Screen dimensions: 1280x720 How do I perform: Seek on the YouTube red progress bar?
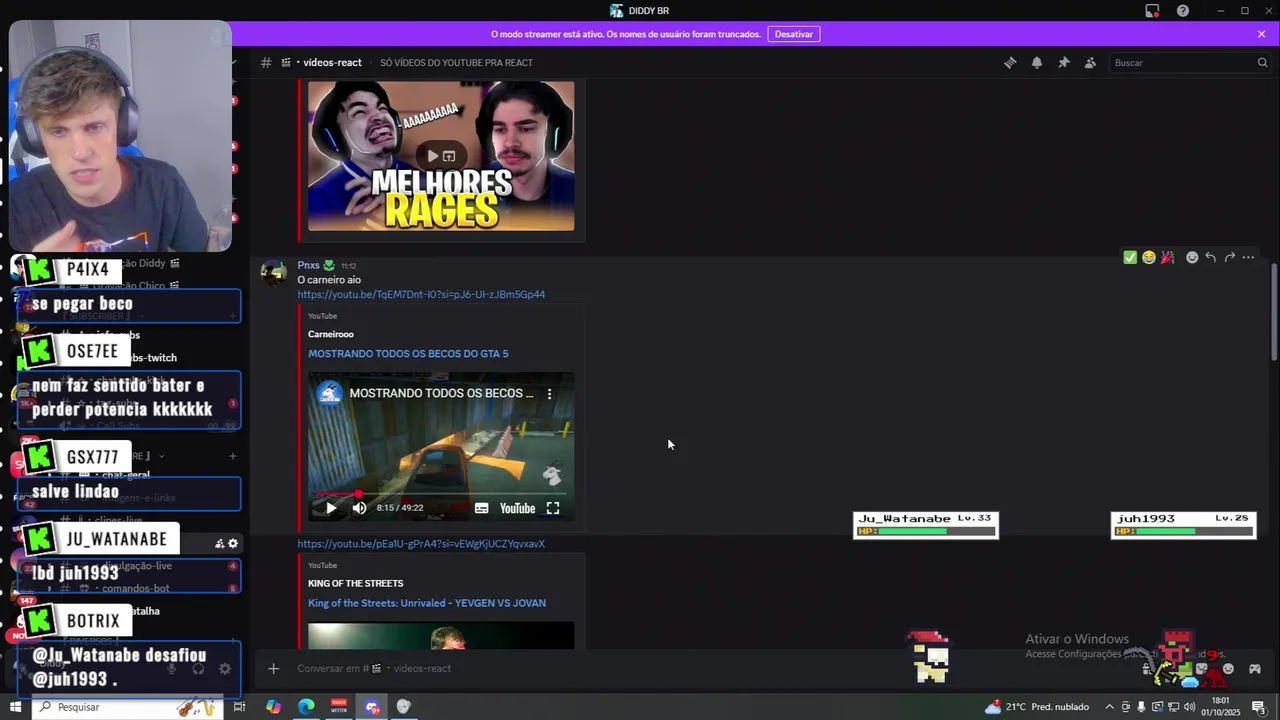(441, 494)
